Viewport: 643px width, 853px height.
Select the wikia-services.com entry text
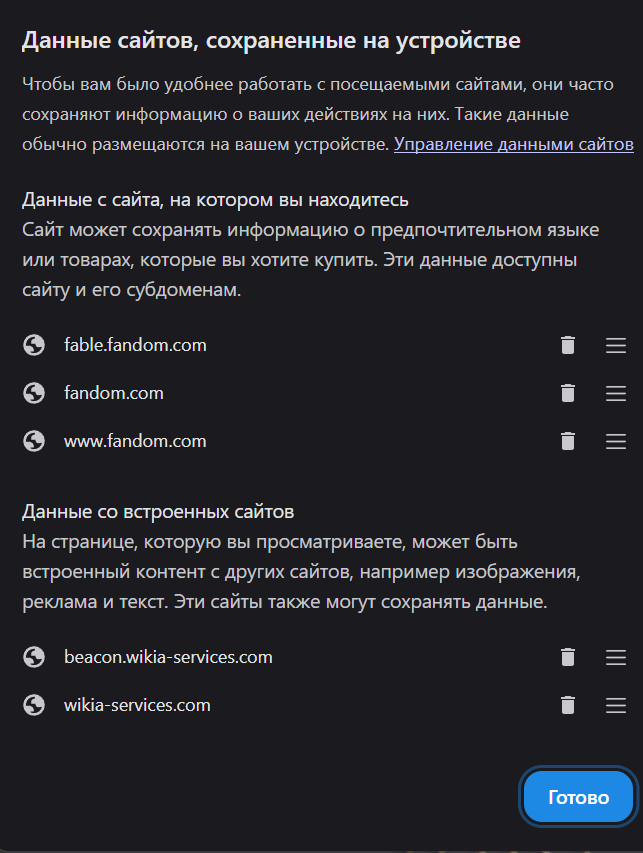point(137,705)
